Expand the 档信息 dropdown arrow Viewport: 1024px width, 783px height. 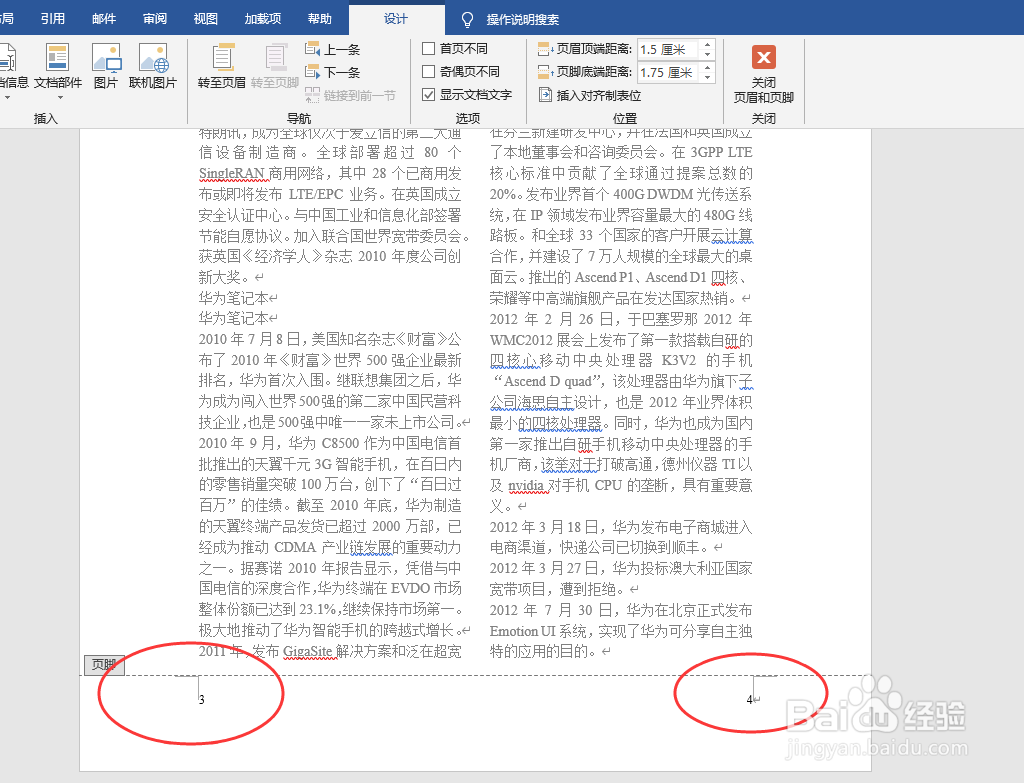click(x=7, y=97)
